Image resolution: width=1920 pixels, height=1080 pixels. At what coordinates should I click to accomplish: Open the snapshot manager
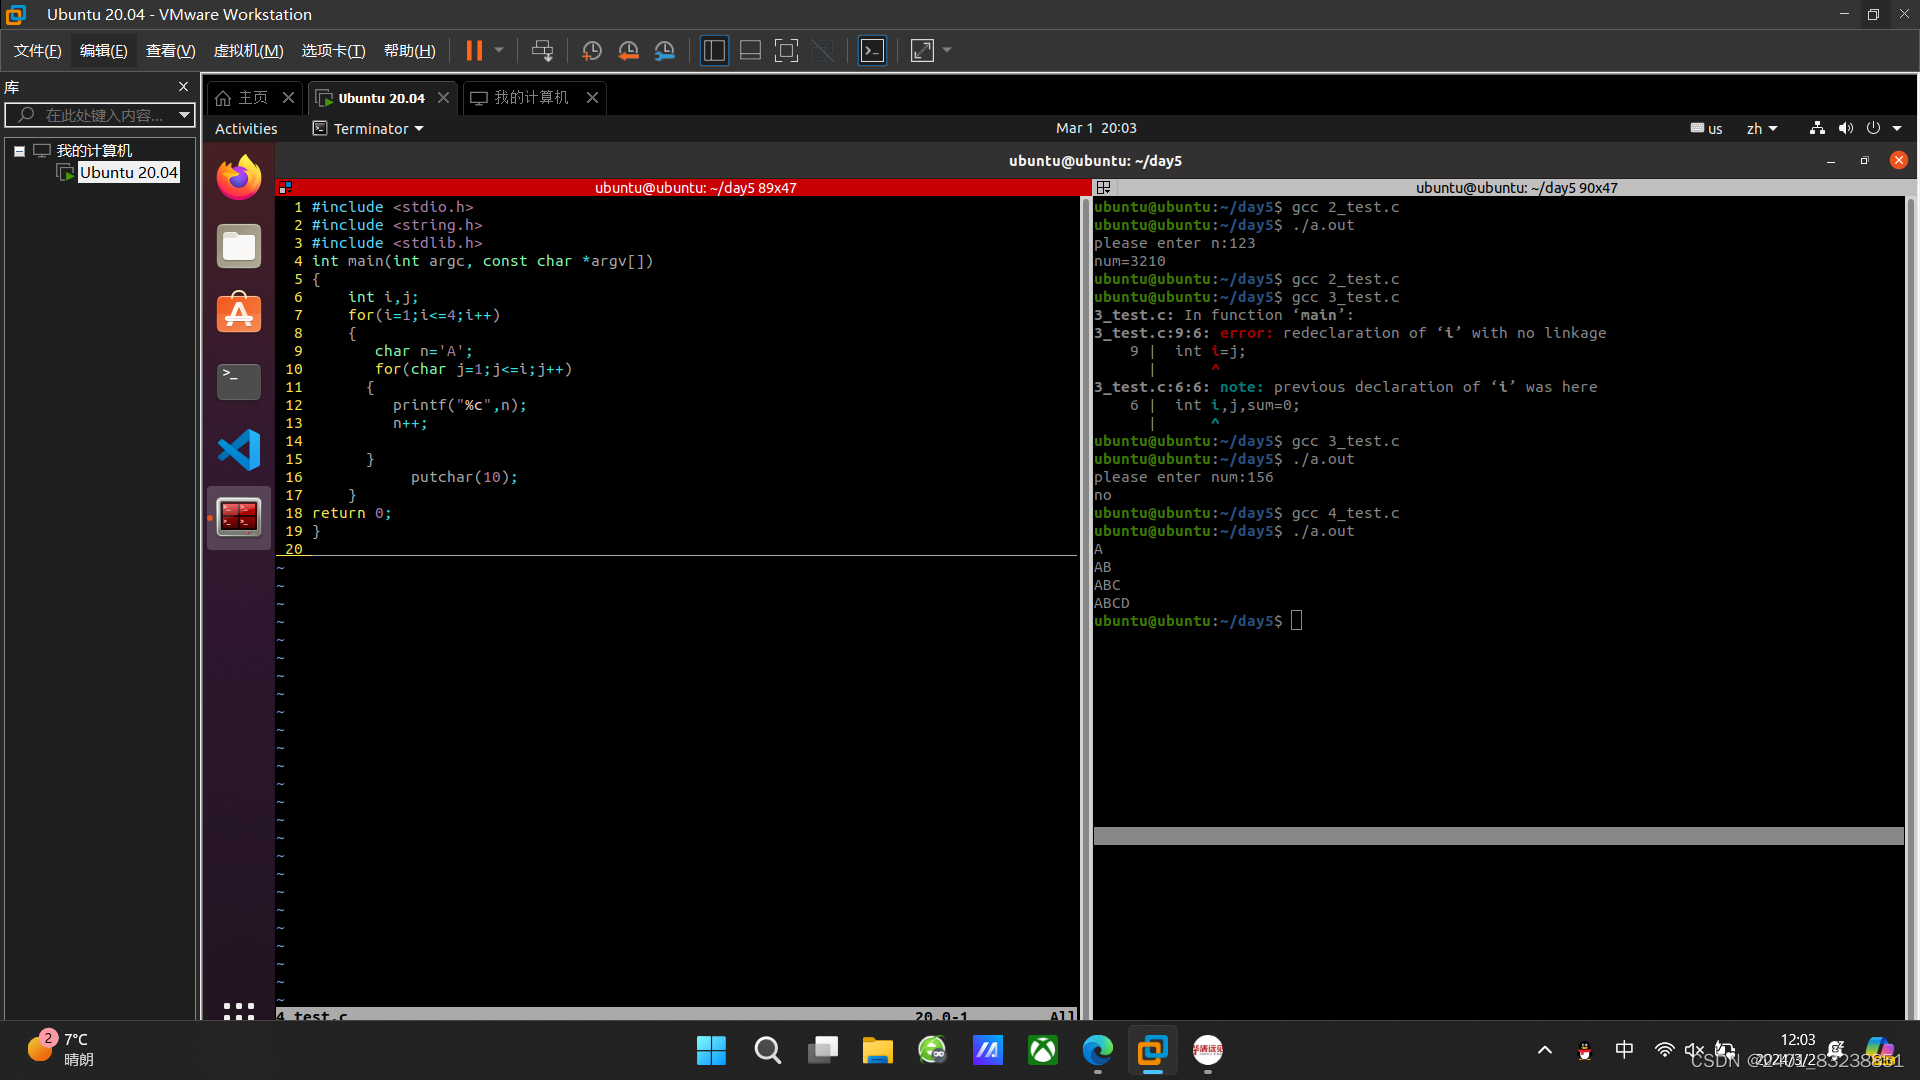tap(665, 50)
